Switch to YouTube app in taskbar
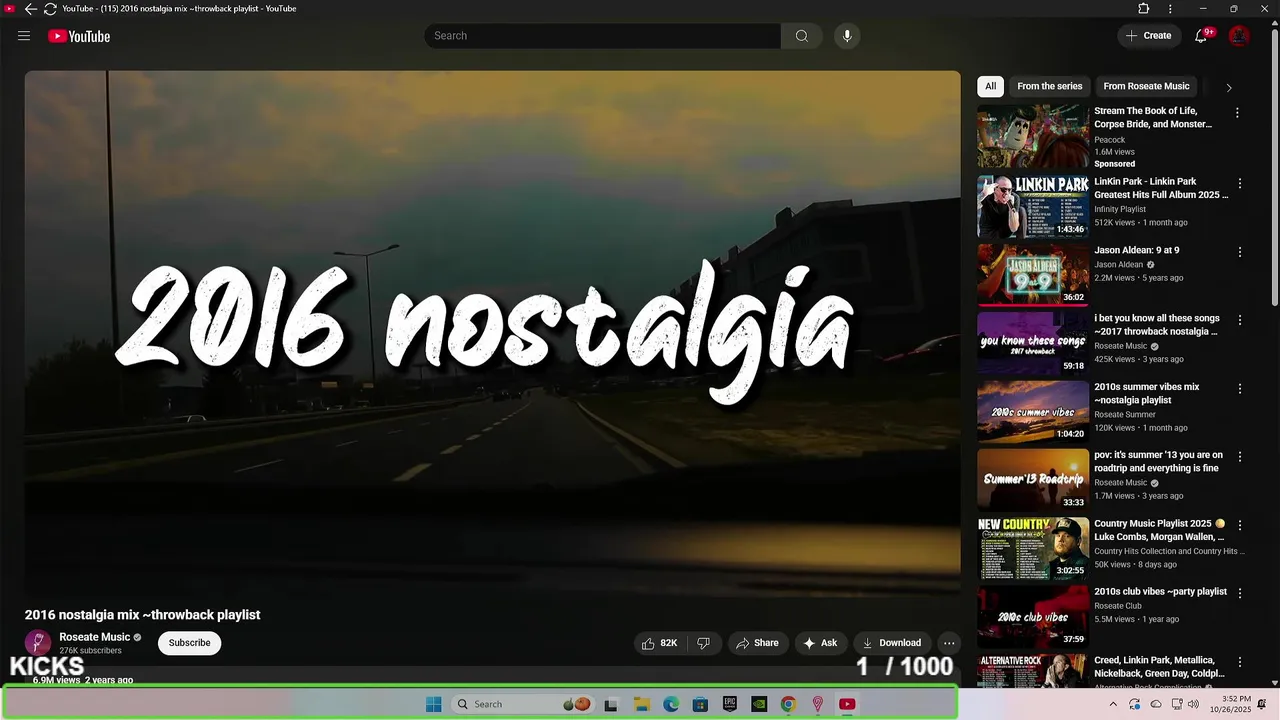The width and height of the screenshot is (1280, 720). click(x=847, y=704)
